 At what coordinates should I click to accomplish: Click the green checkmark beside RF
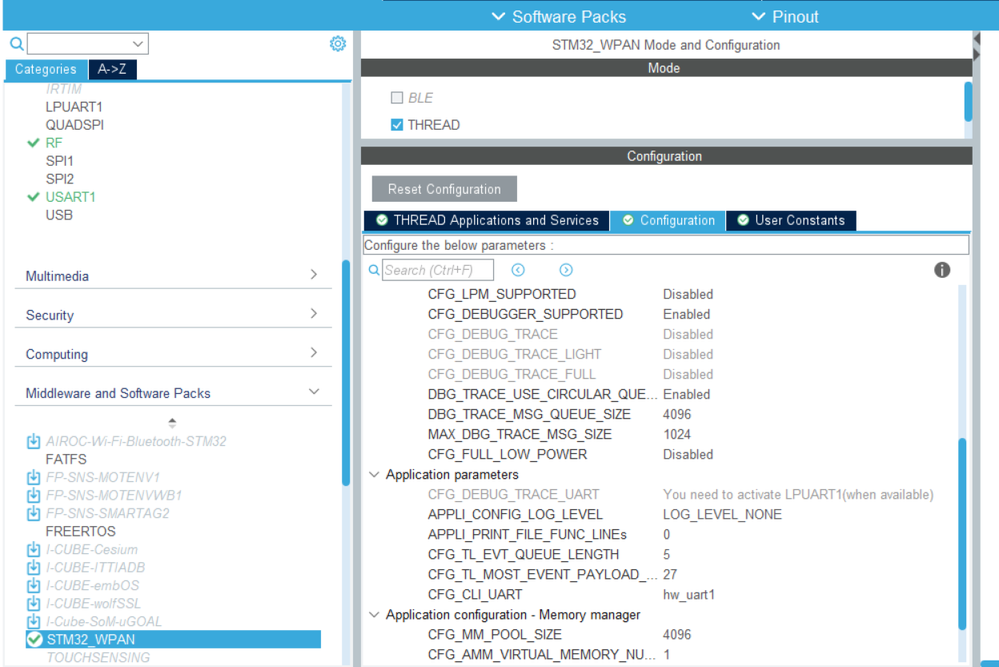pos(33,143)
